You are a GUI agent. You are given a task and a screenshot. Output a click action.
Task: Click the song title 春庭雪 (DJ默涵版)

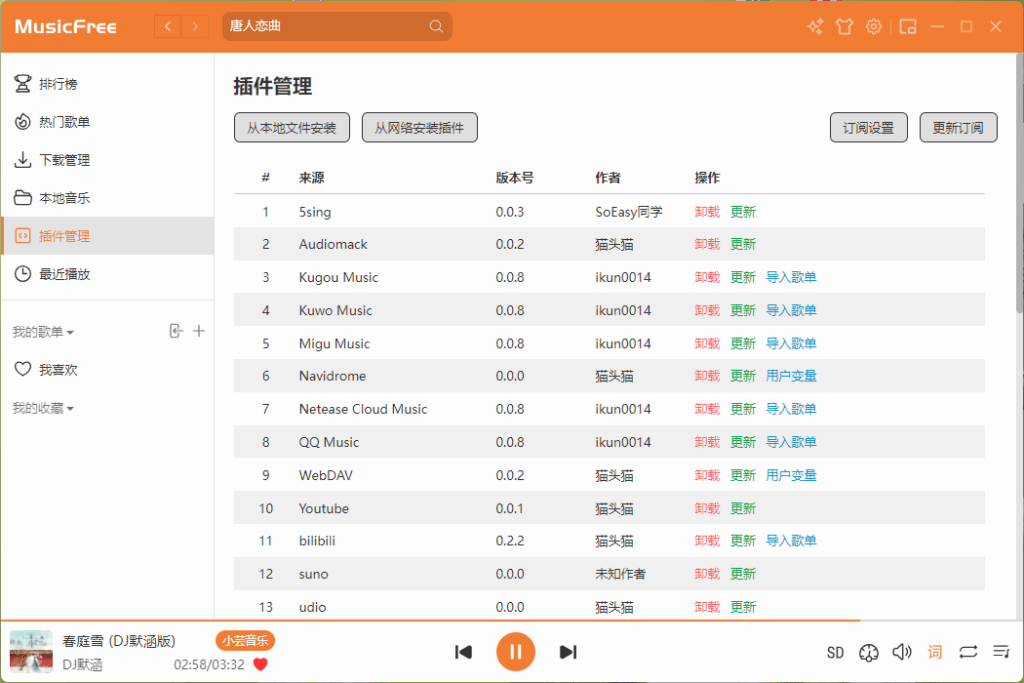[119, 641]
